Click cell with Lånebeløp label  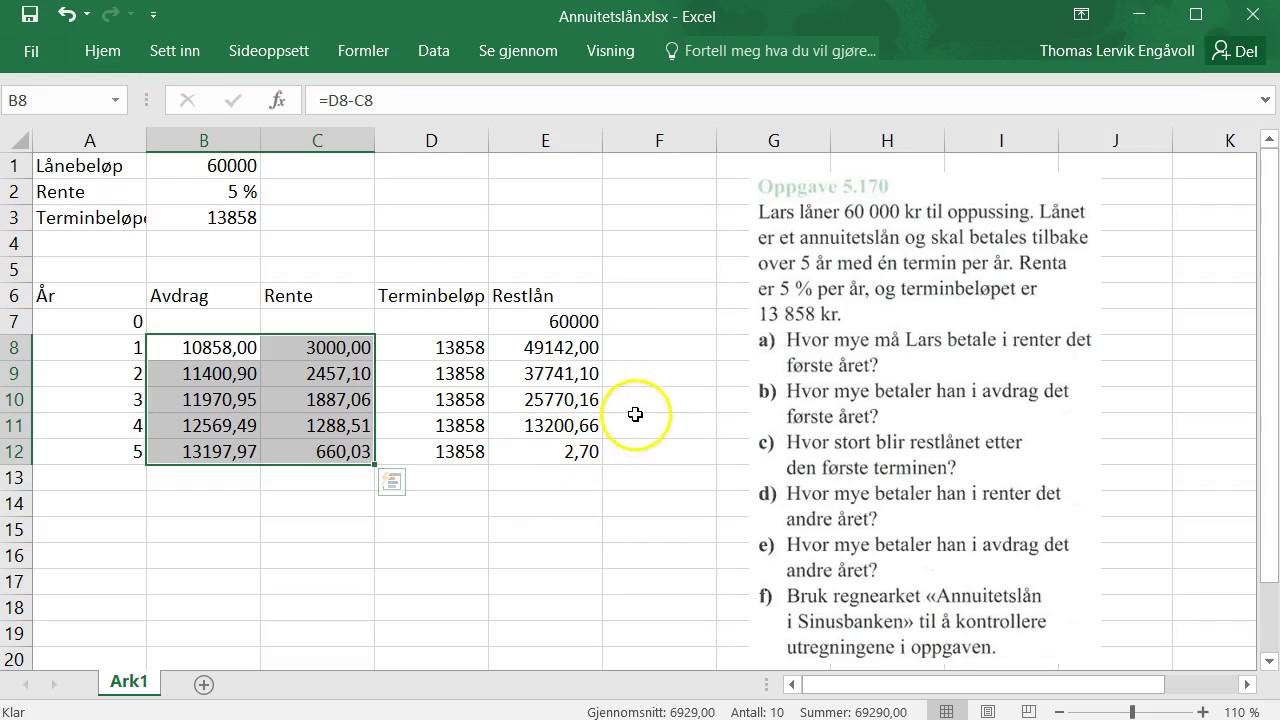[x=89, y=166]
